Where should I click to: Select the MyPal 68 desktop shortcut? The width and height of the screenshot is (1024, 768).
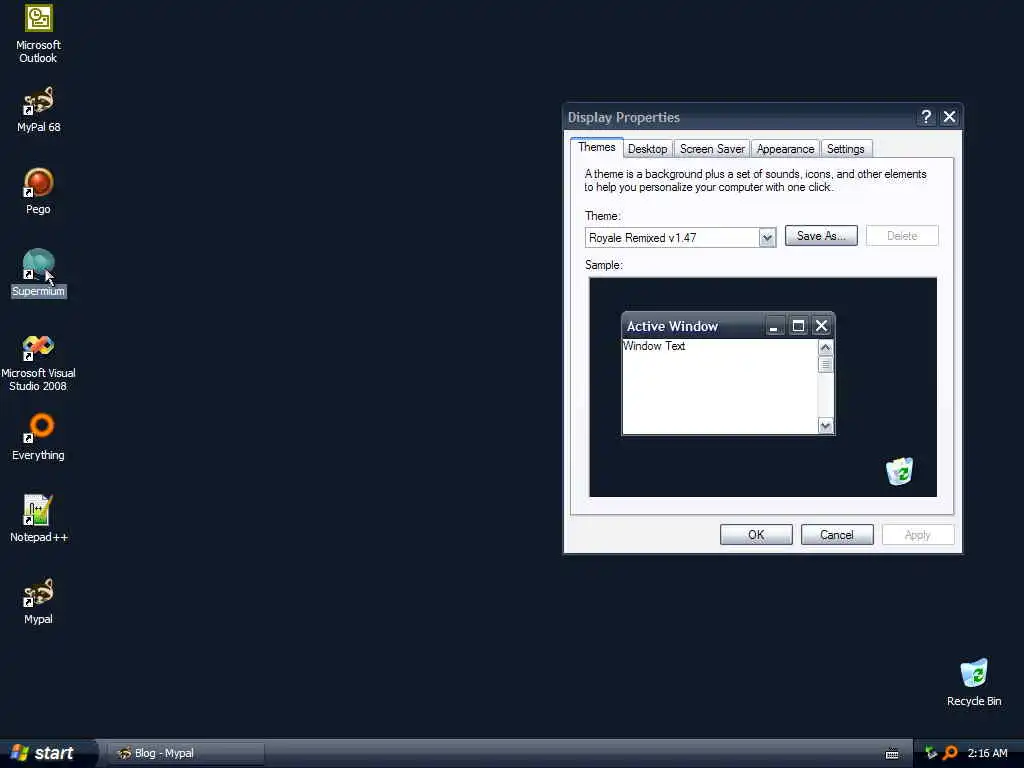click(39, 110)
